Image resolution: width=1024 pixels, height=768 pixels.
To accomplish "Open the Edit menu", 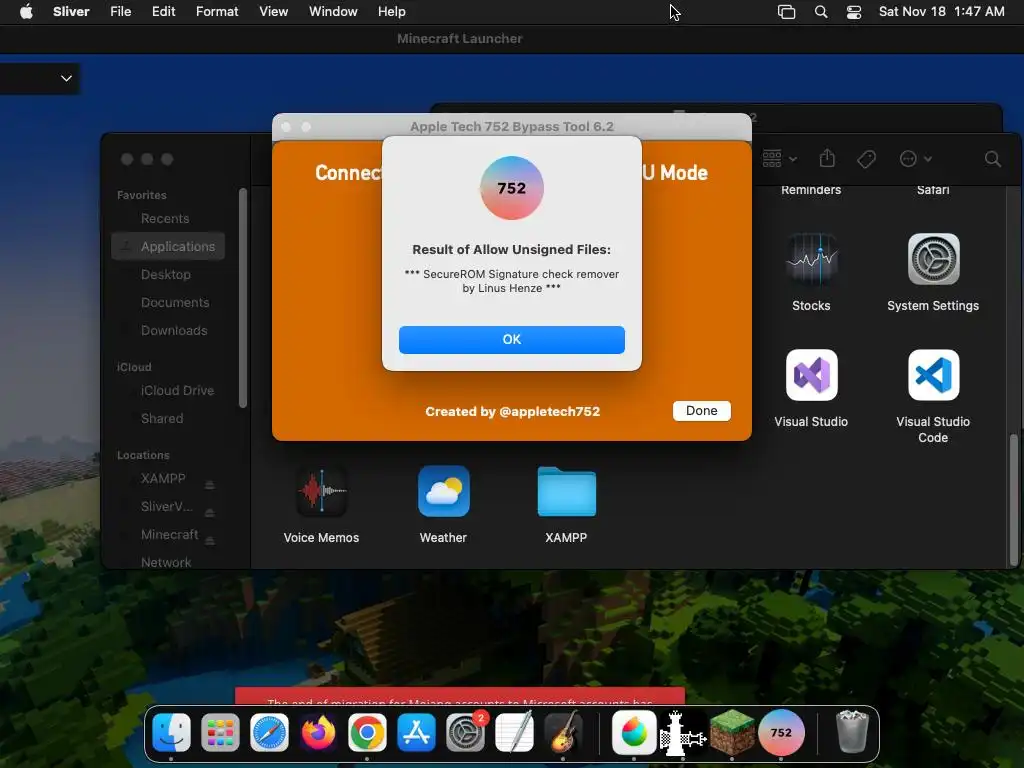I will (163, 12).
